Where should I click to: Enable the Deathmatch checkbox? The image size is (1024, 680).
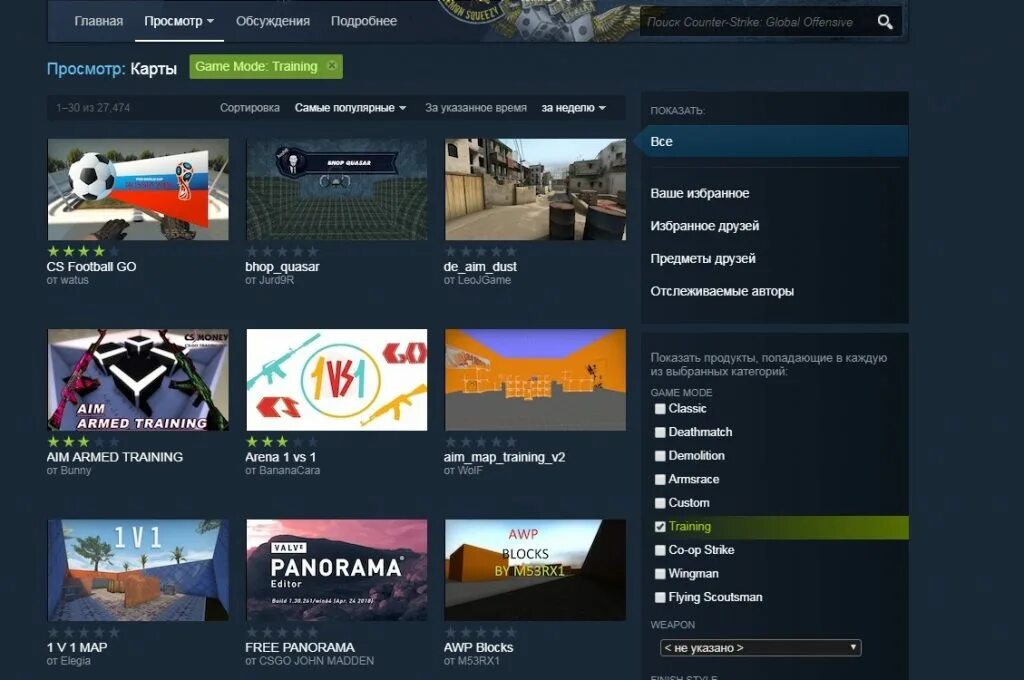[x=660, y=432]
